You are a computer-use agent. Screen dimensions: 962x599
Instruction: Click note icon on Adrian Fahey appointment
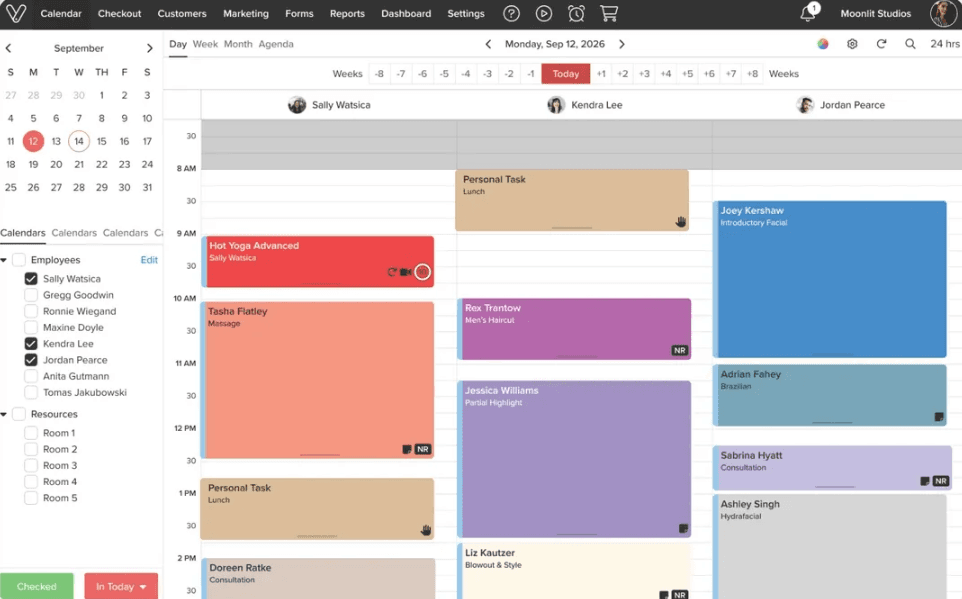[x=939, y=417]
